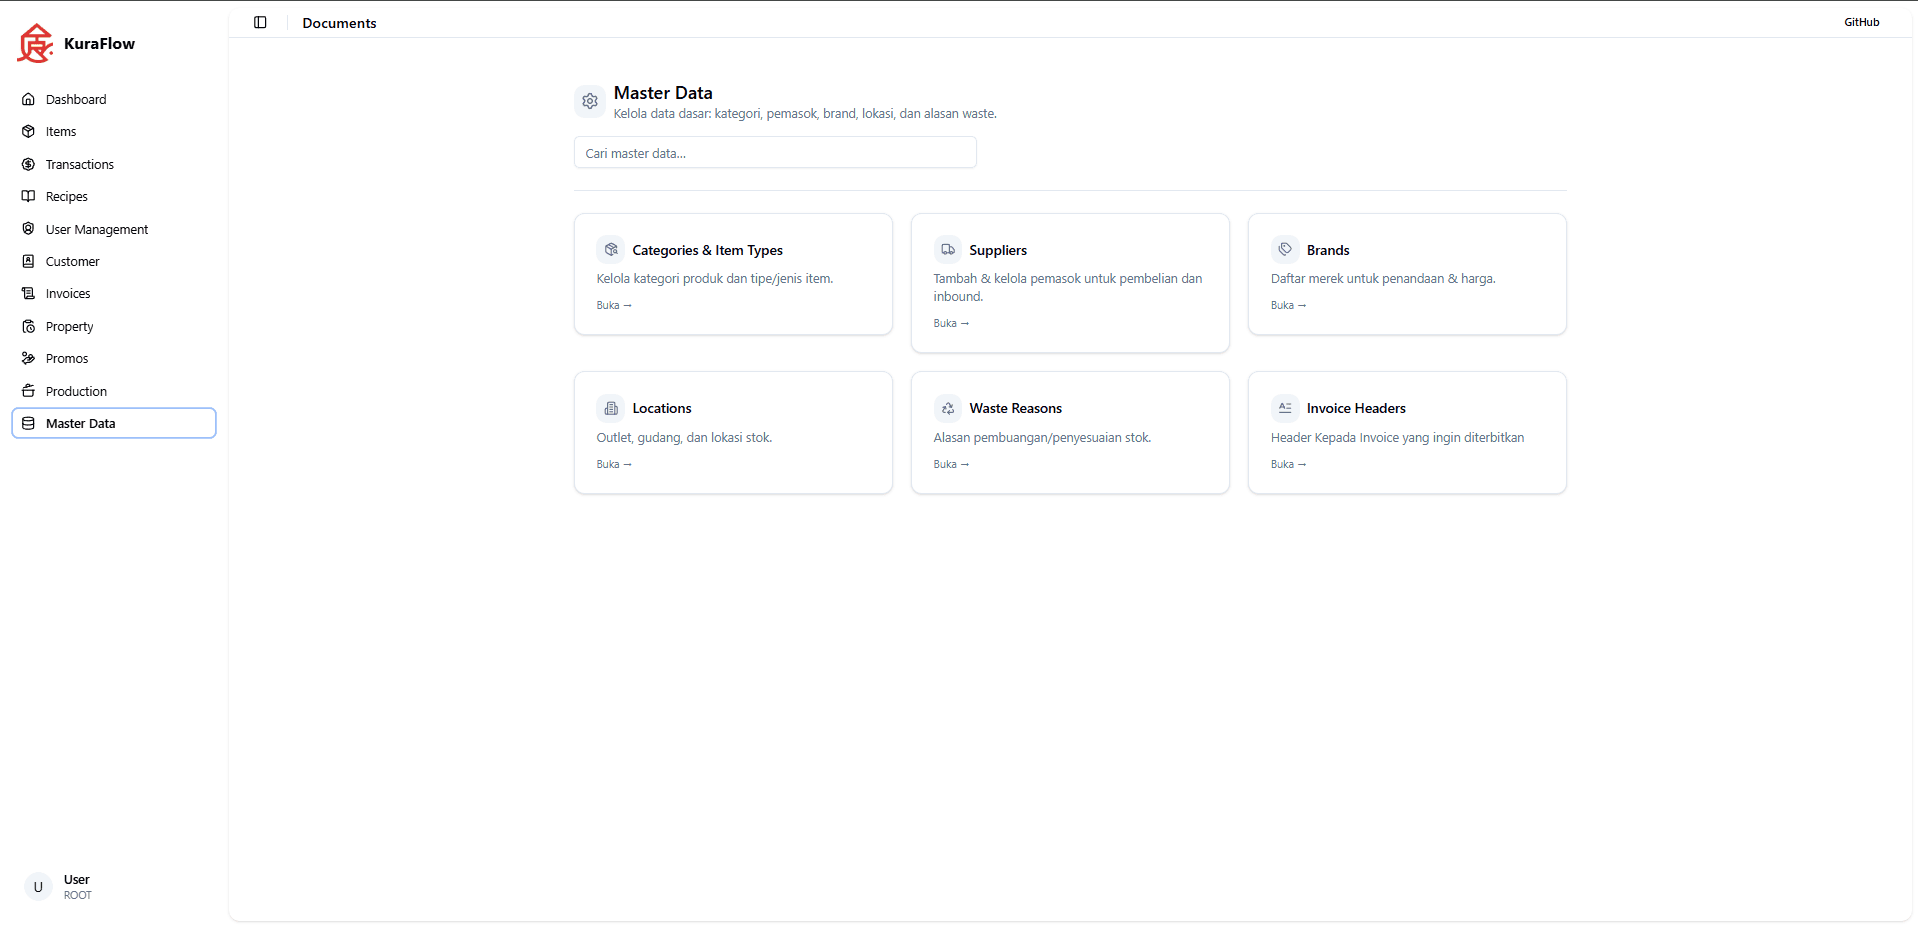The image size is (1918, 928).
Task: Toggle the sidebar collapse control
Action: point(260,22)
